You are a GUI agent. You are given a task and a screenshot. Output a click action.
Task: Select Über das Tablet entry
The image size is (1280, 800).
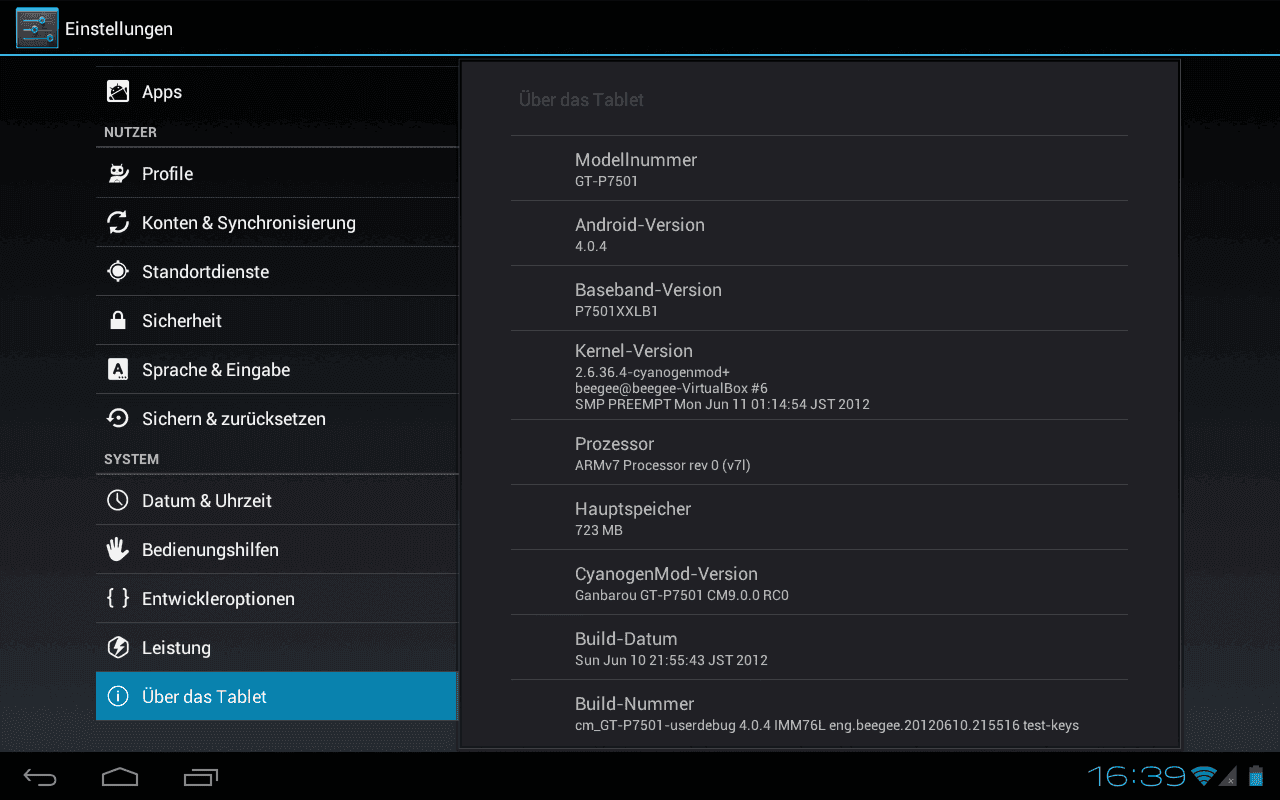click(x=277, y=697)
